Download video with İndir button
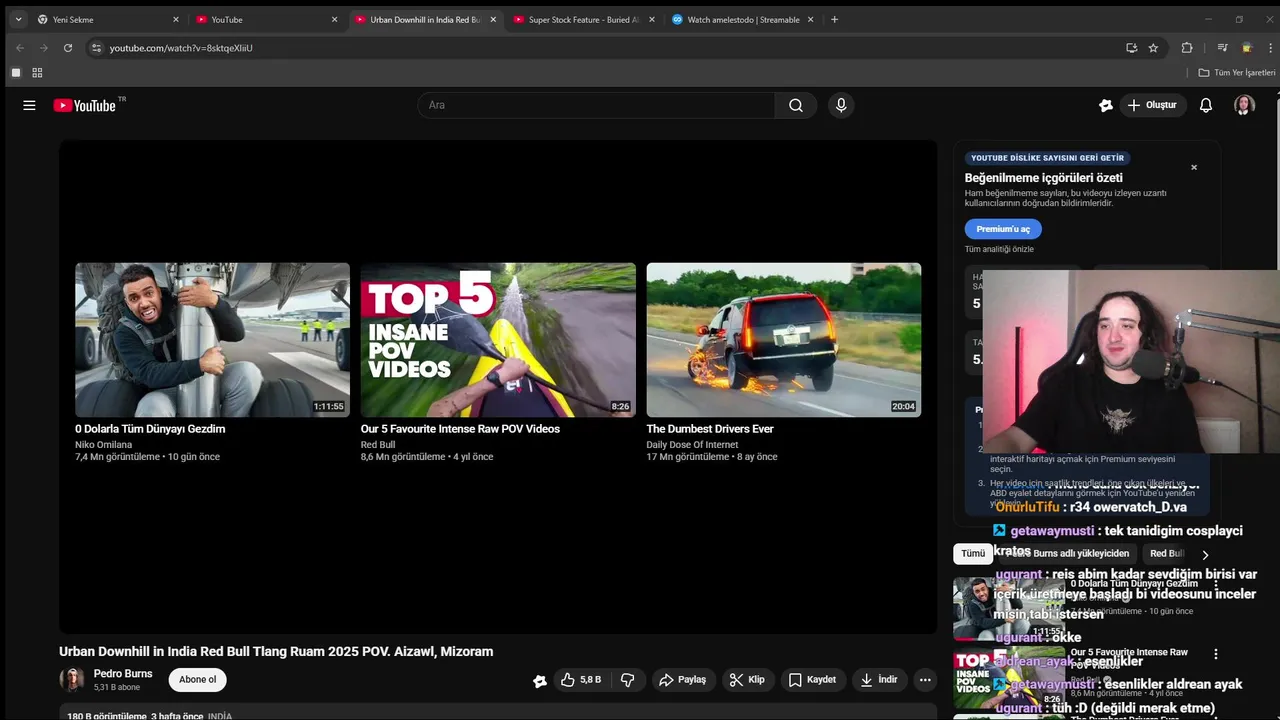This screenshot has height=720, width=1280. coord(879,680)
